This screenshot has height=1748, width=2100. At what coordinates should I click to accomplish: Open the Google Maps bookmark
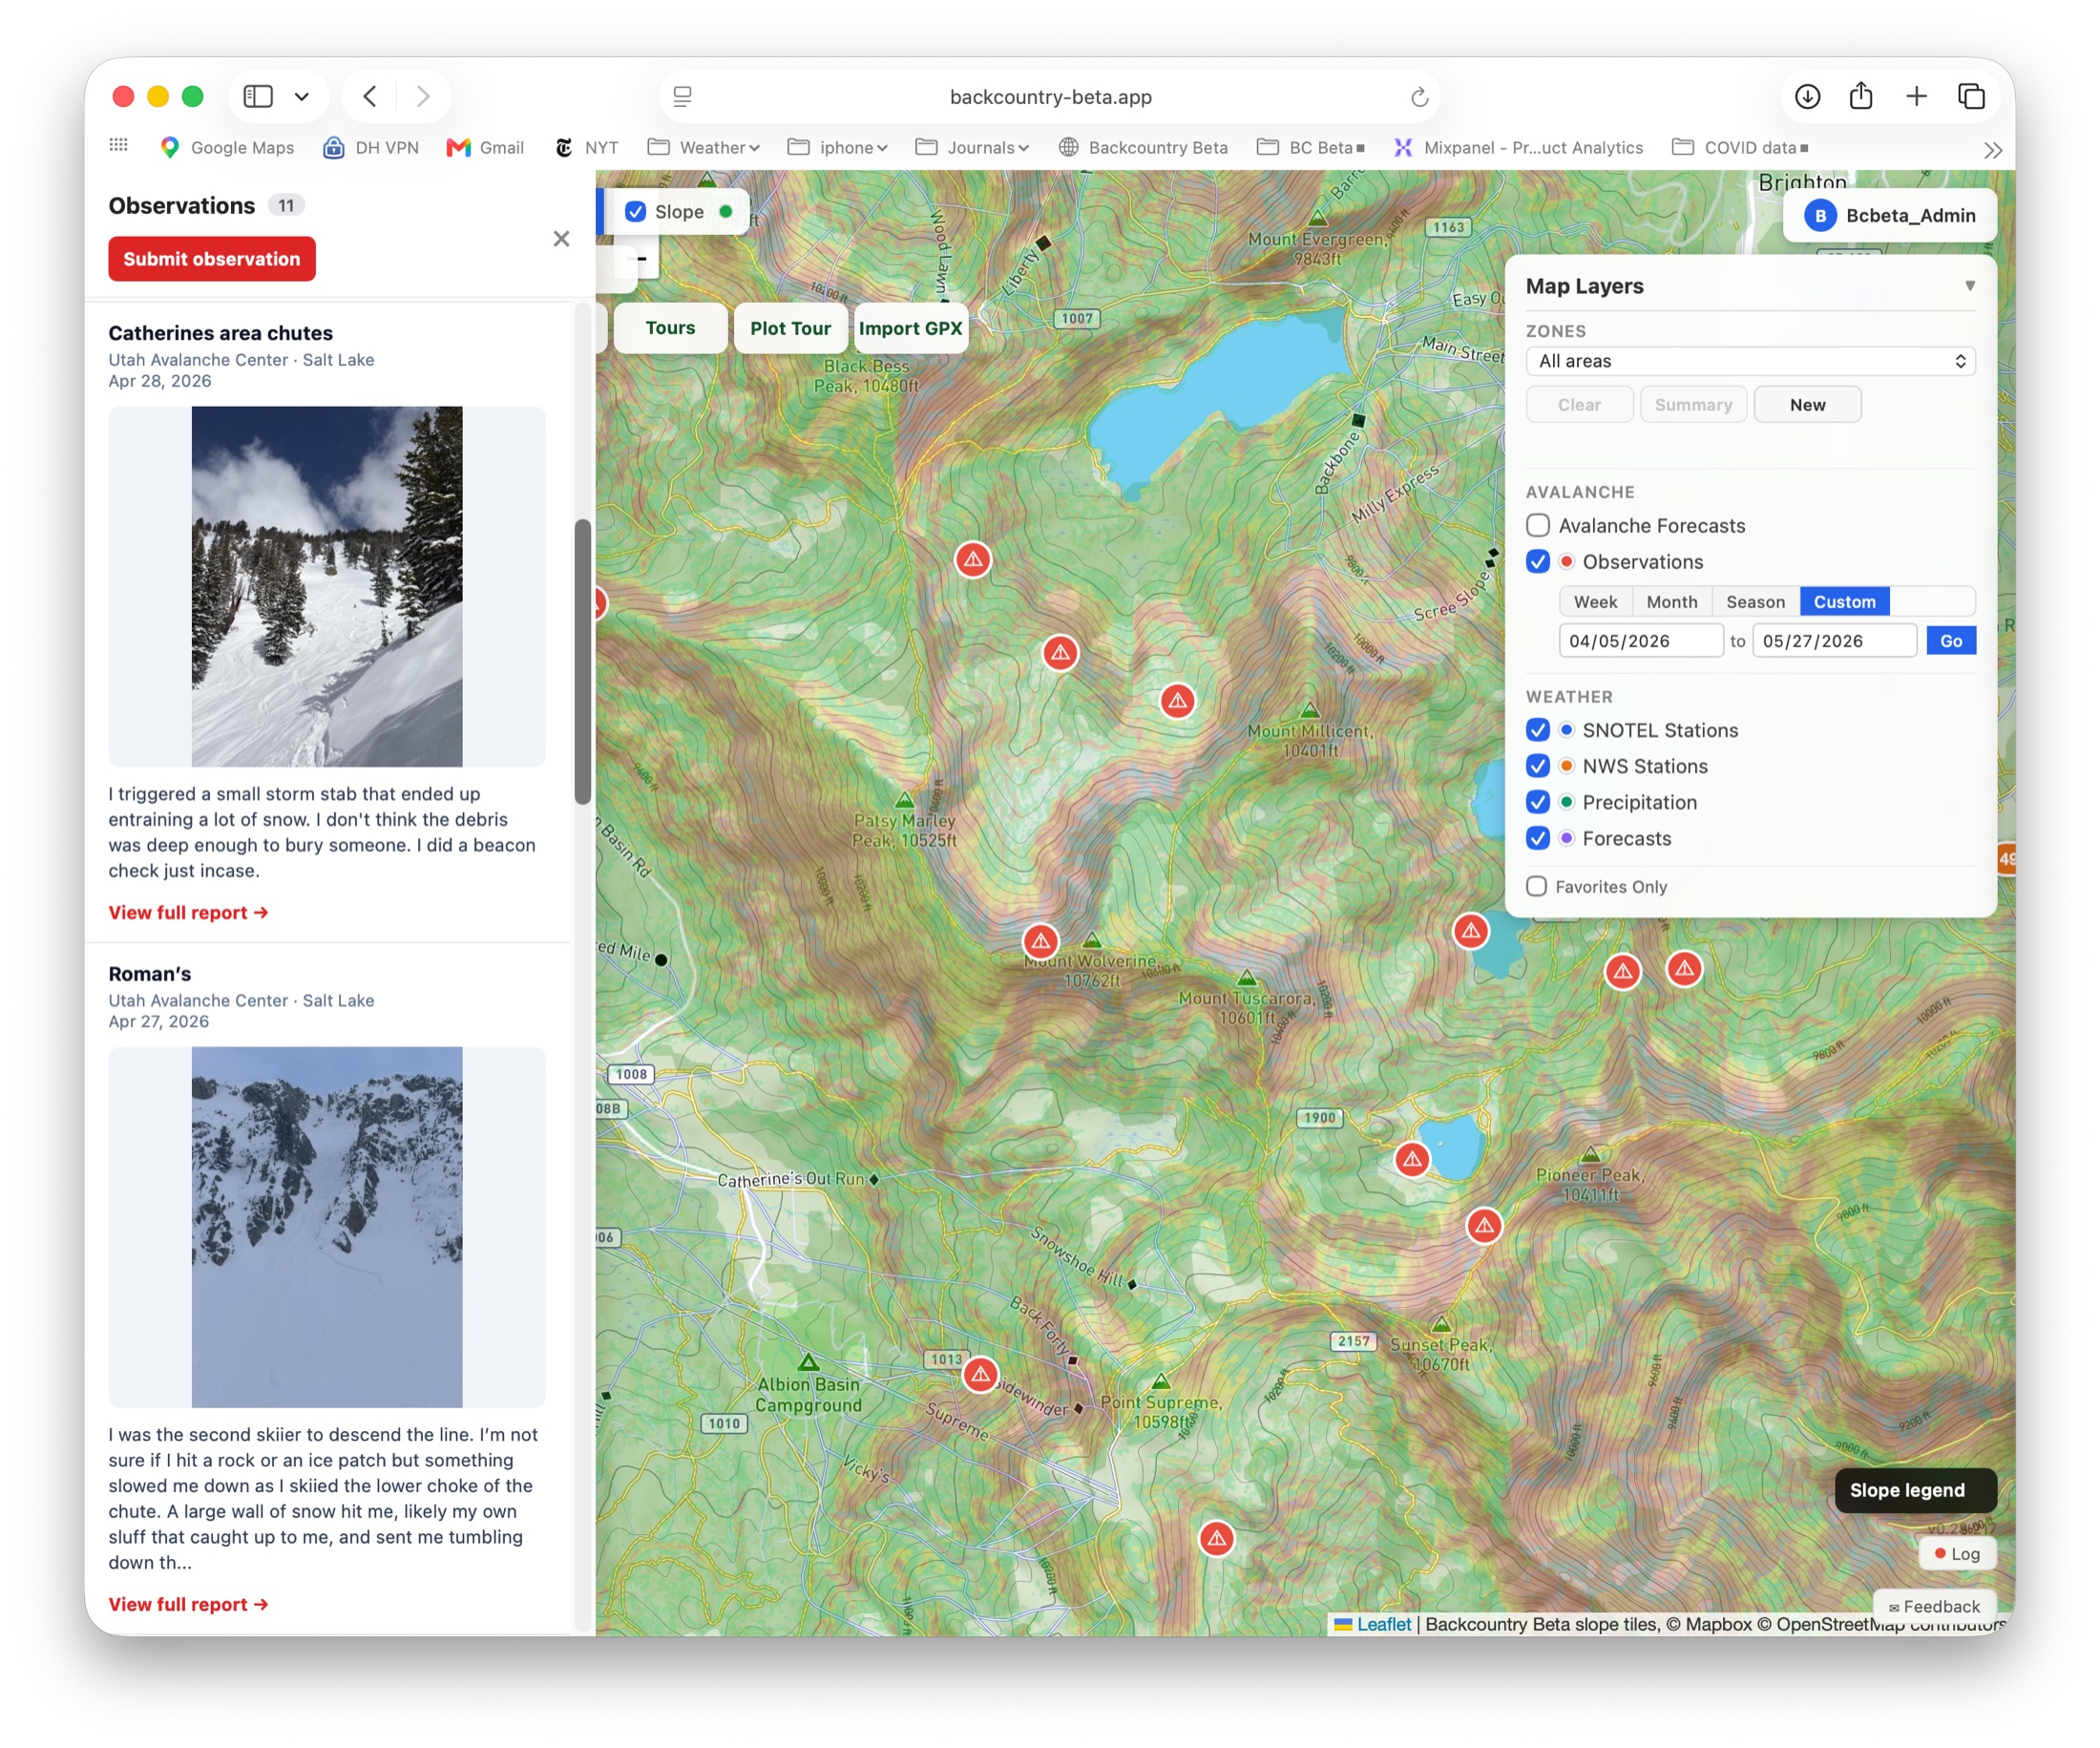[x=227, y=147]
